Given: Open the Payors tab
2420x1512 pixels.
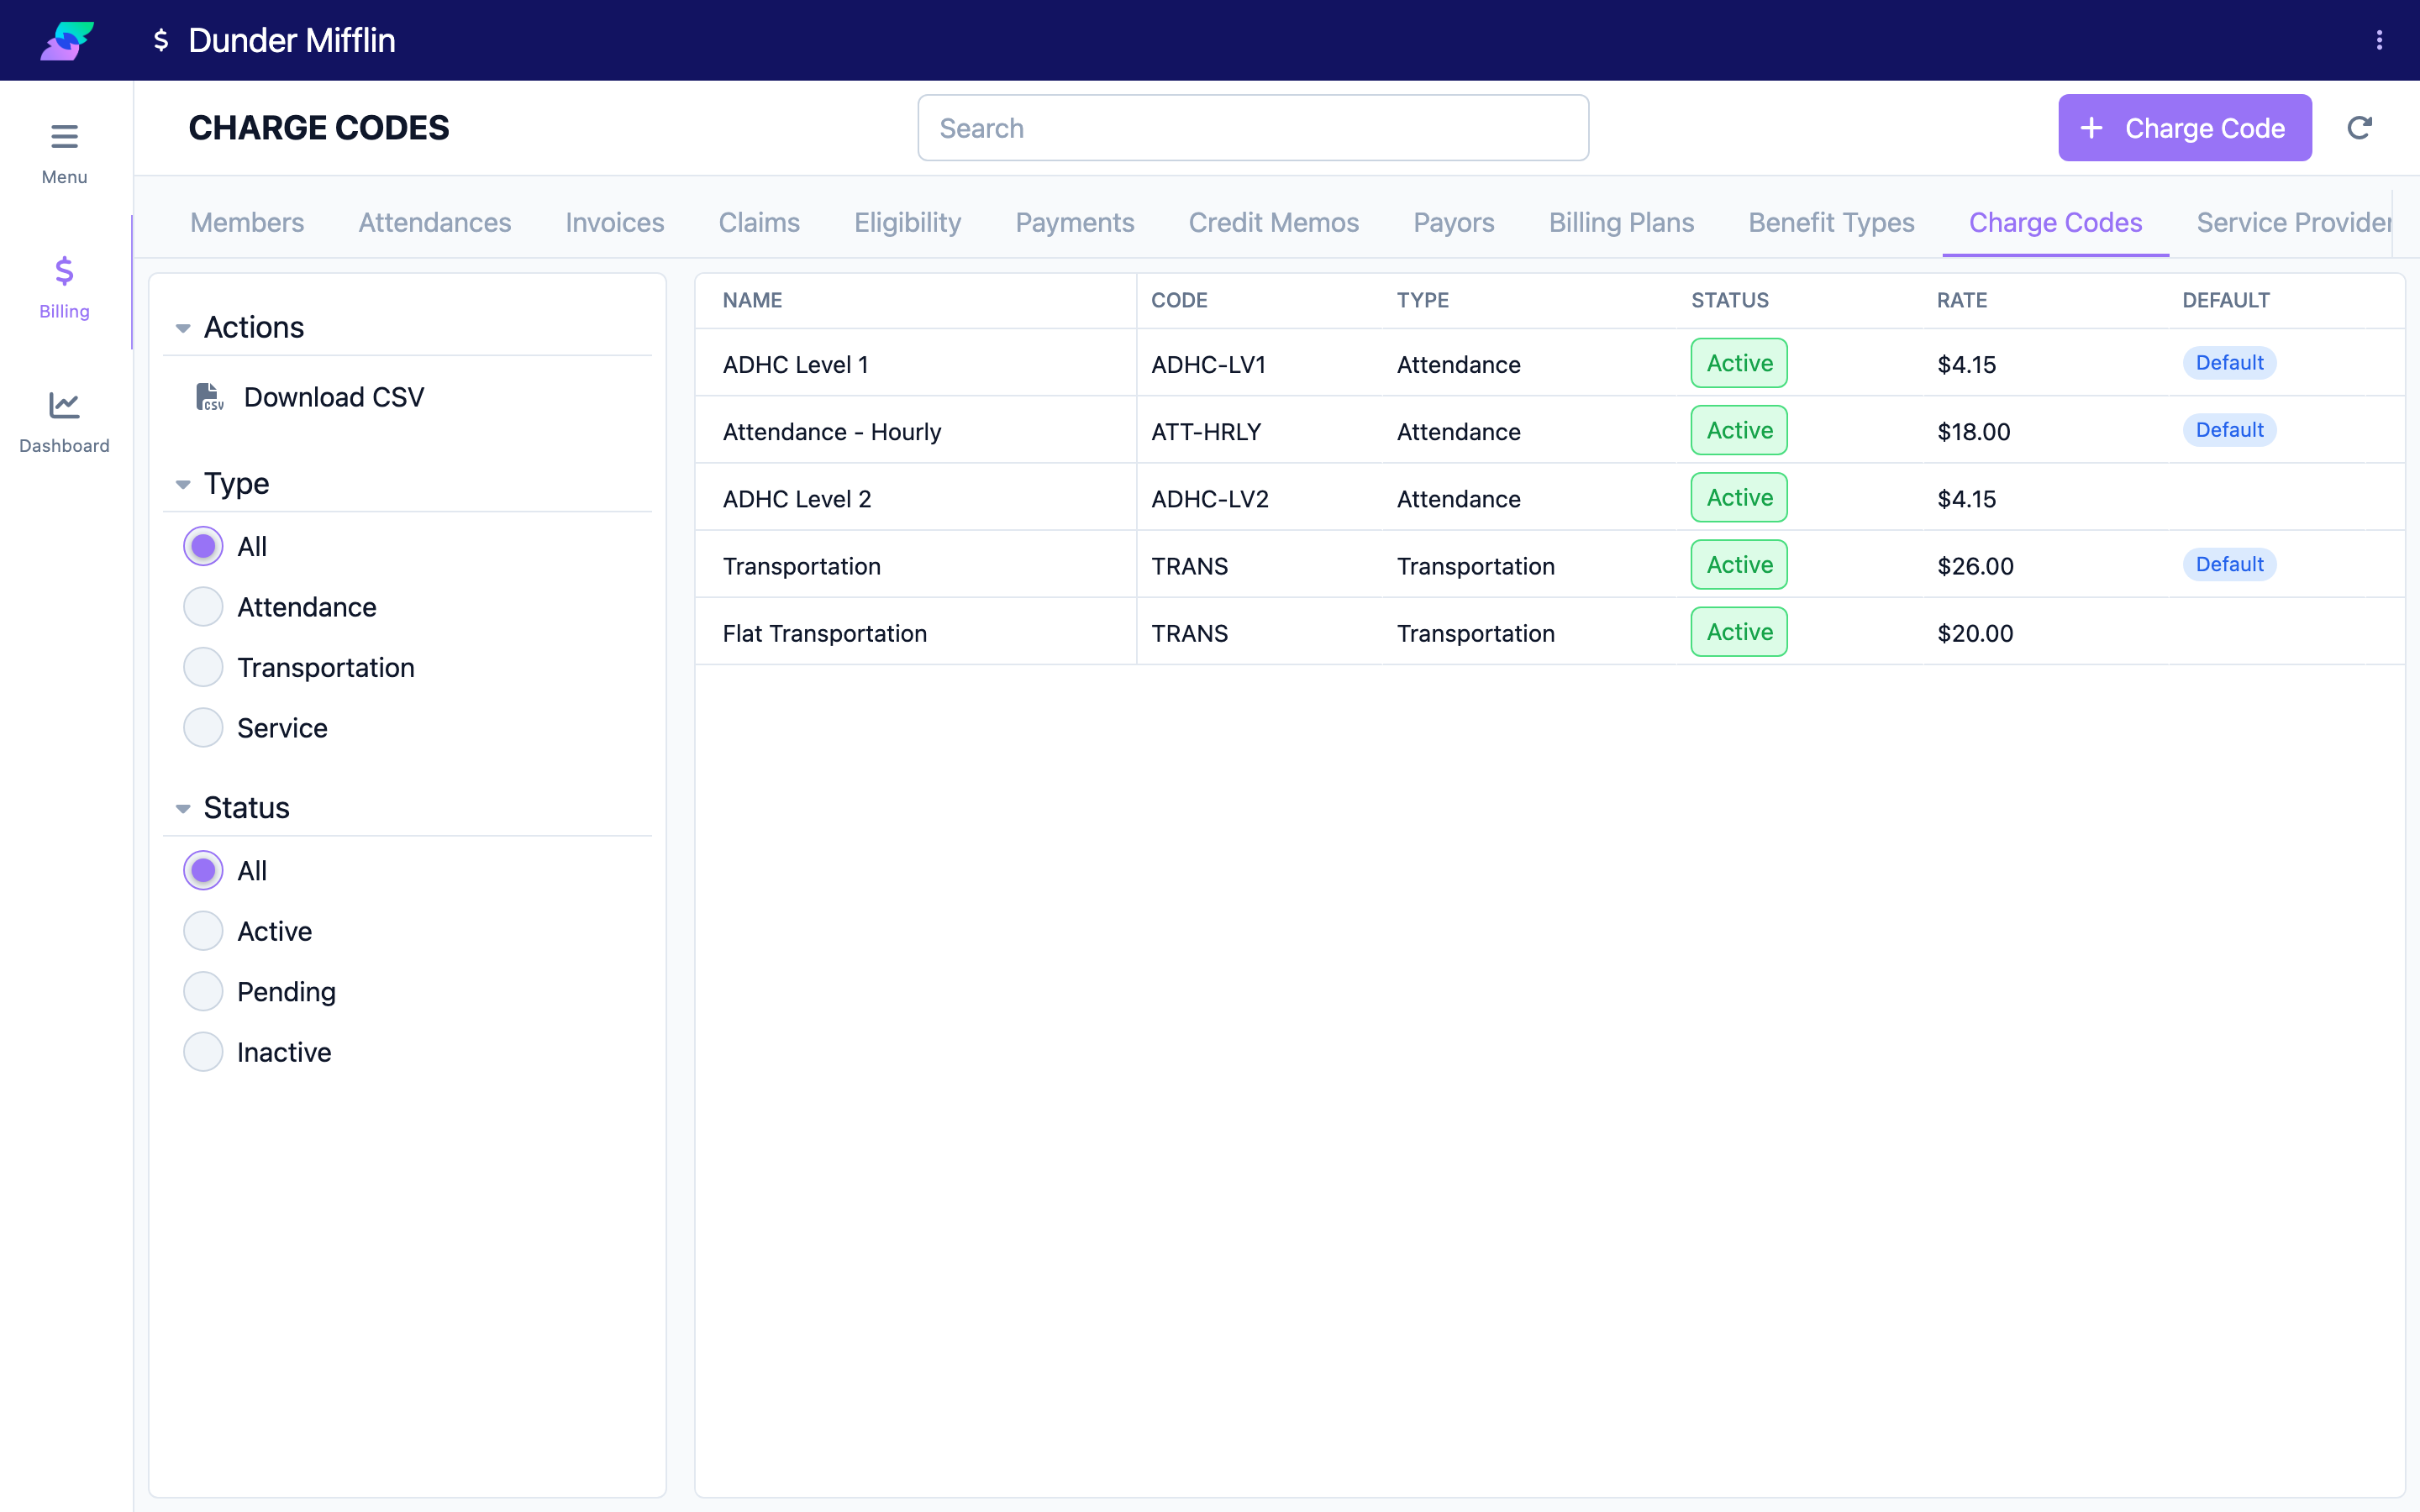Looking at the screenshot, I should tap(1454, 222).
